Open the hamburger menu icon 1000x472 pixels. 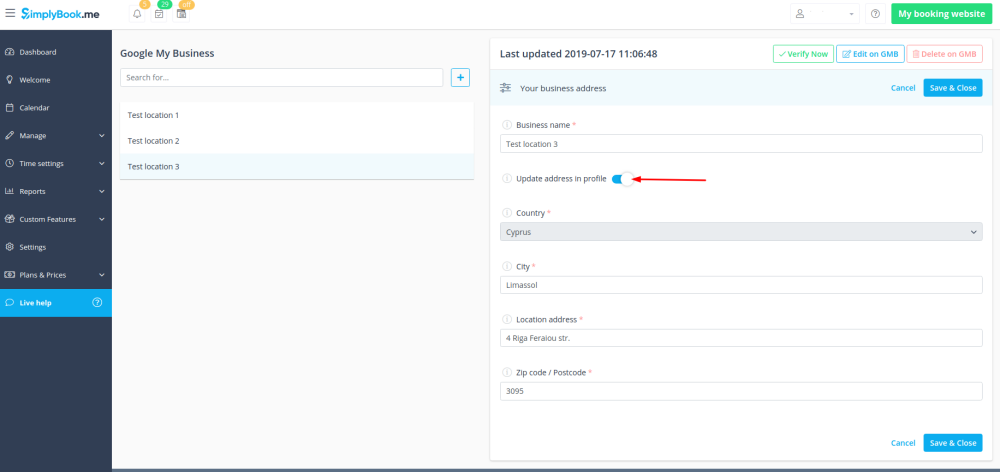10,14
